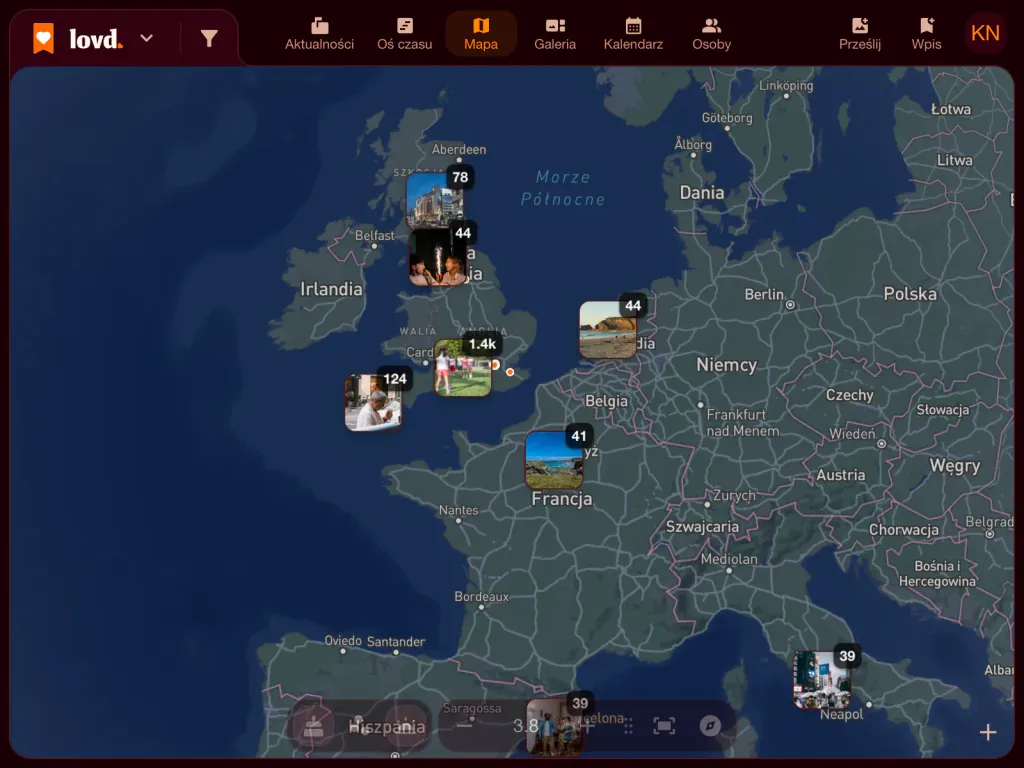
Task: Open the filter funnel icon
Action: (209, 39)
